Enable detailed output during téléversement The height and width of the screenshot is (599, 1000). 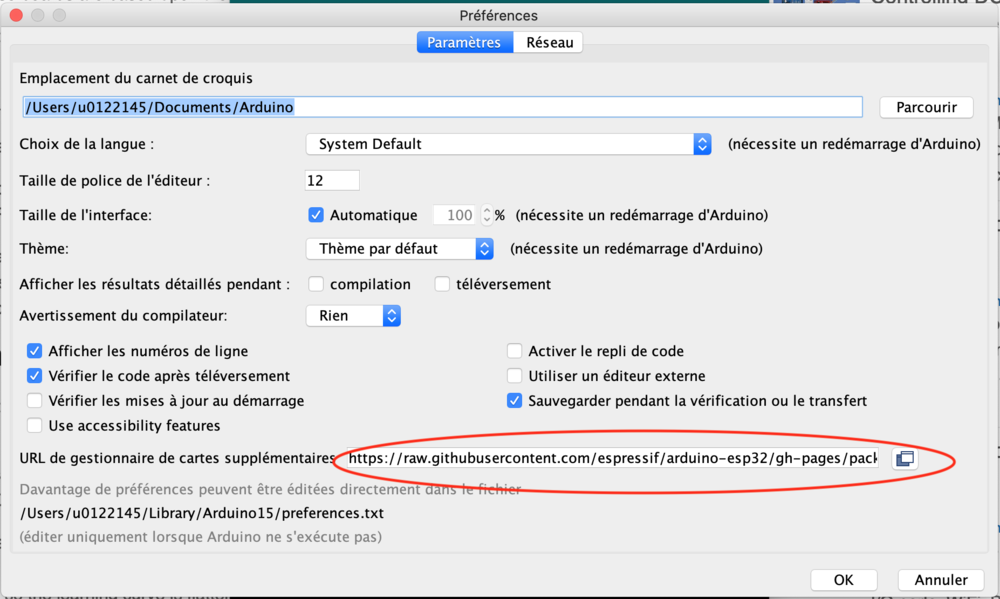[442, 284]
